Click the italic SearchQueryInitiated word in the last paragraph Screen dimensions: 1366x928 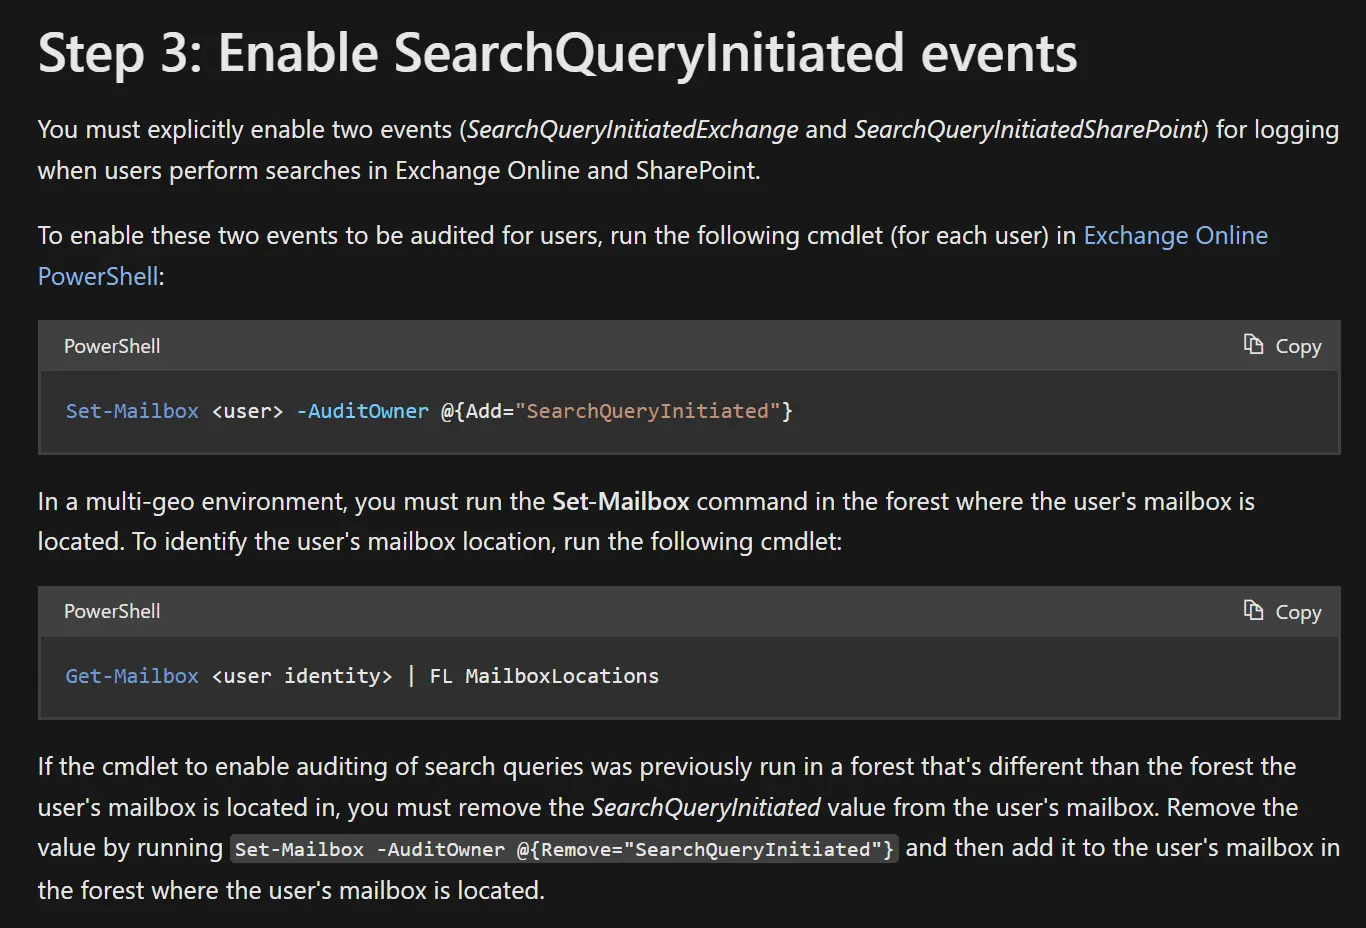coord(706,807)
